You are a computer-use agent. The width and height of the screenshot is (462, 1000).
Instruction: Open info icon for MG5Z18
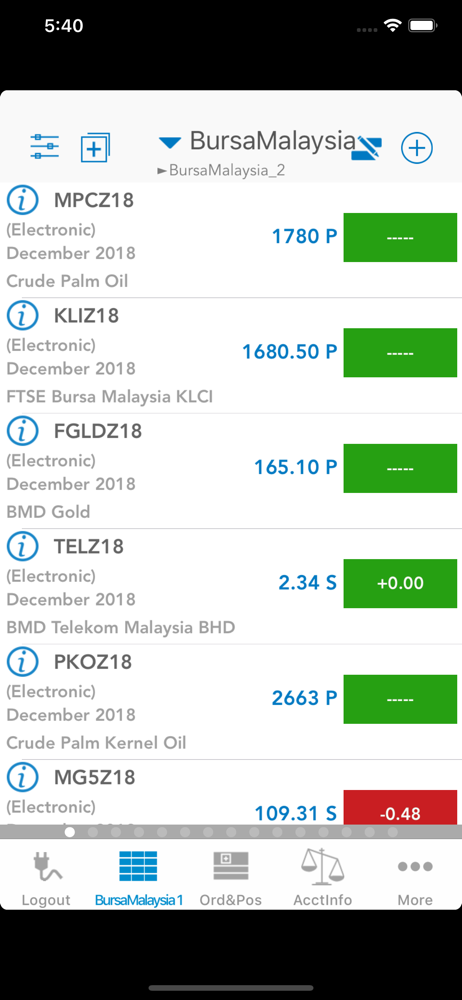pos(23,777)
